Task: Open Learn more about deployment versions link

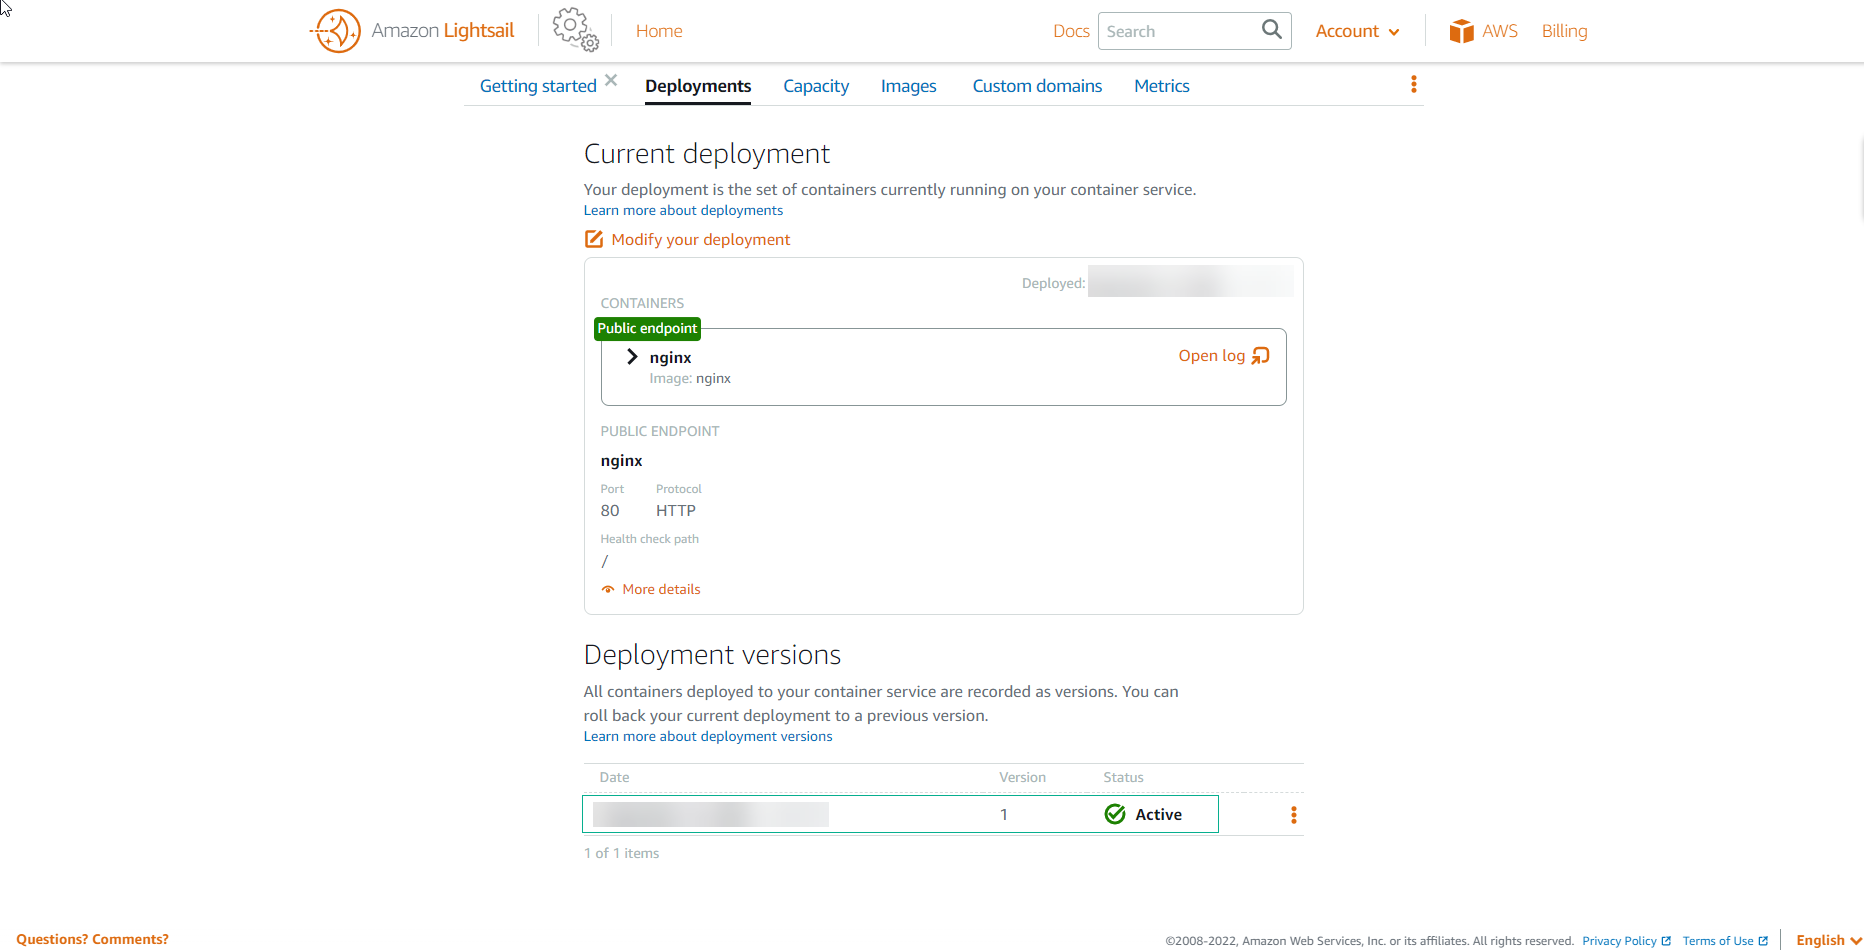Action: (708, 736)
